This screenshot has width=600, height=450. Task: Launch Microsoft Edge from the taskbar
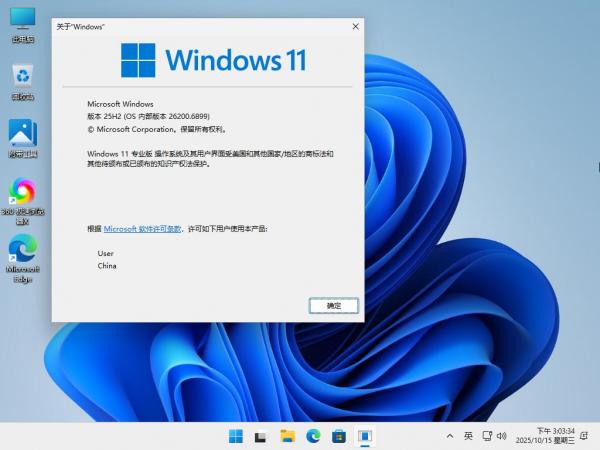coord(313,436)
